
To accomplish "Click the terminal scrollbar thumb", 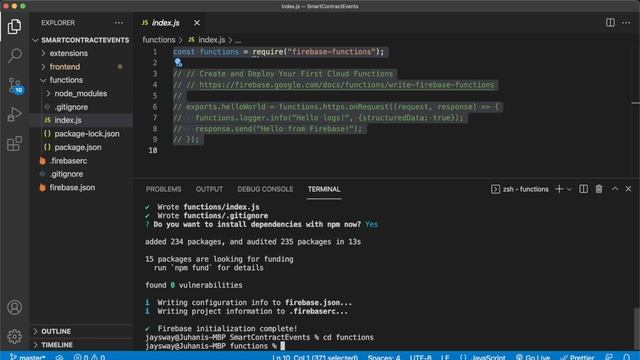I will point(636,329).
